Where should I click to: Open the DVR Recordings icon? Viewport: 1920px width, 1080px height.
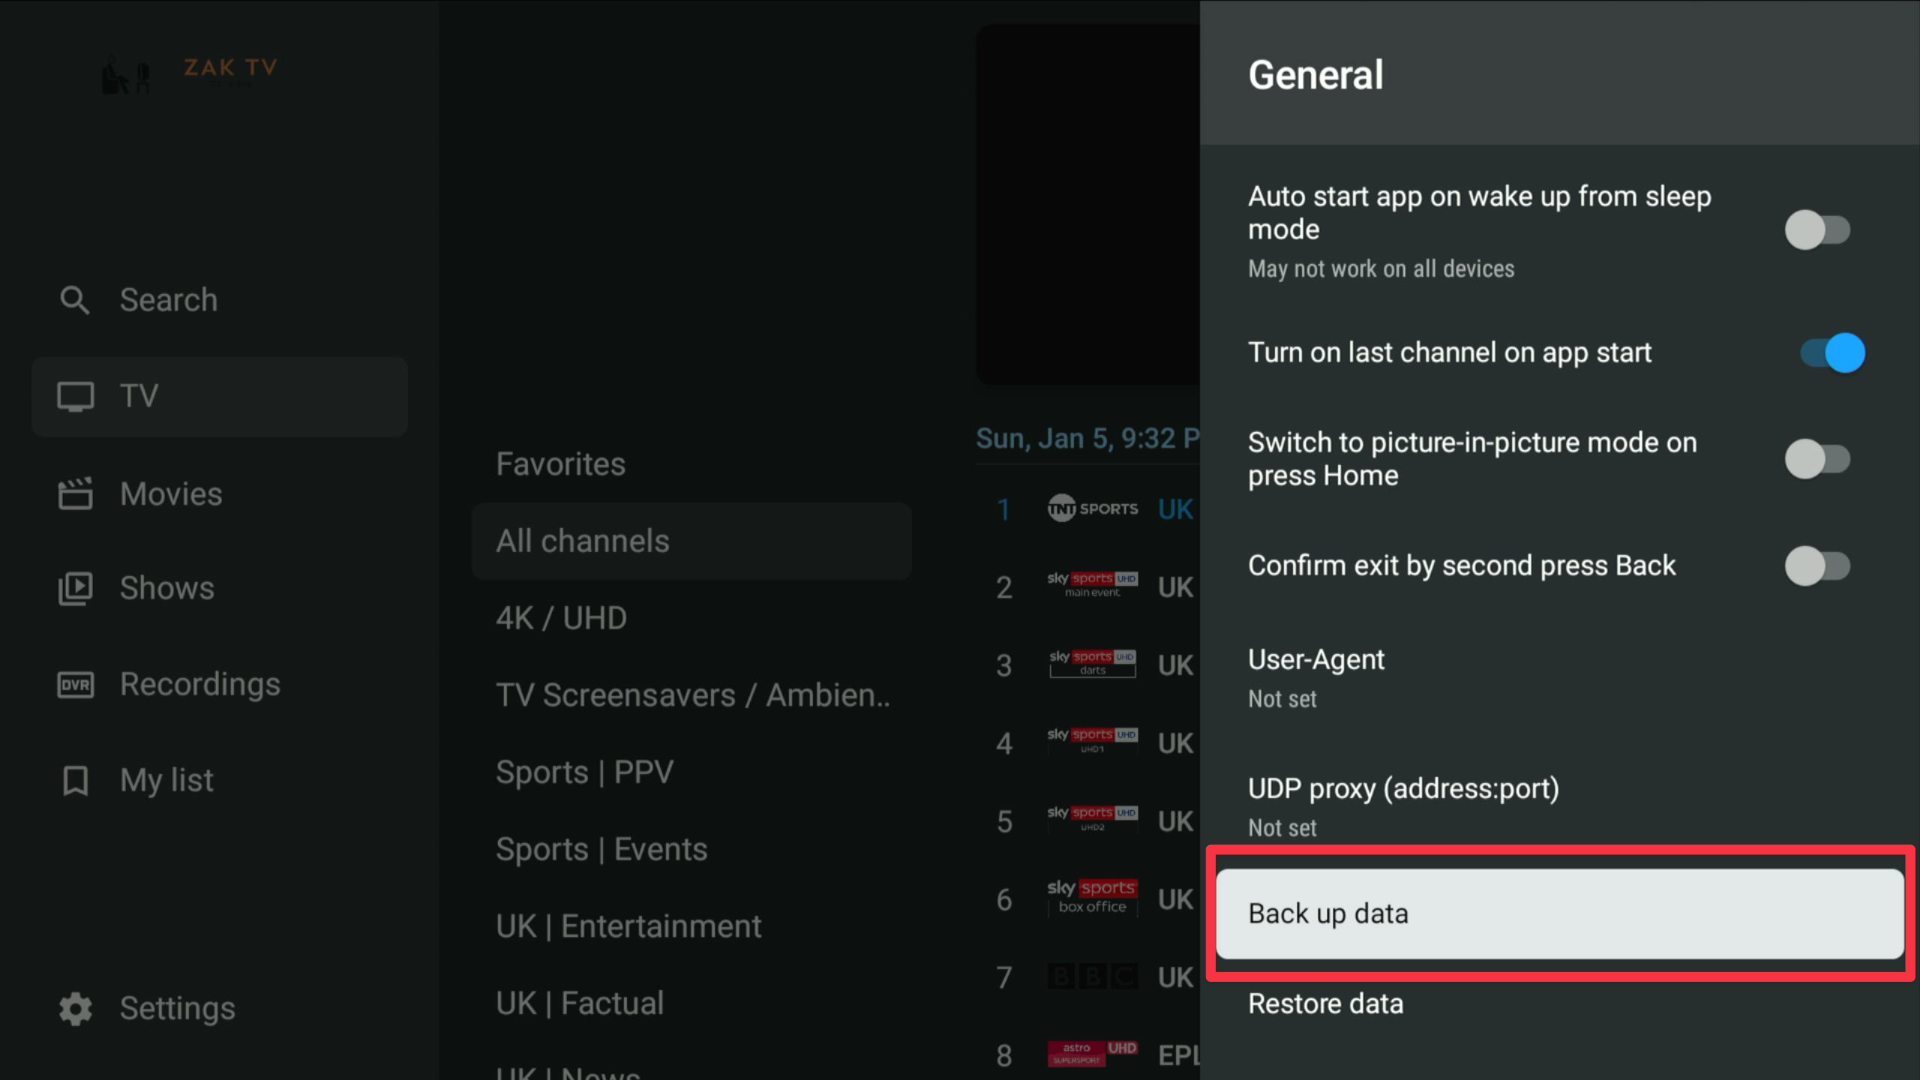point(75,685)
